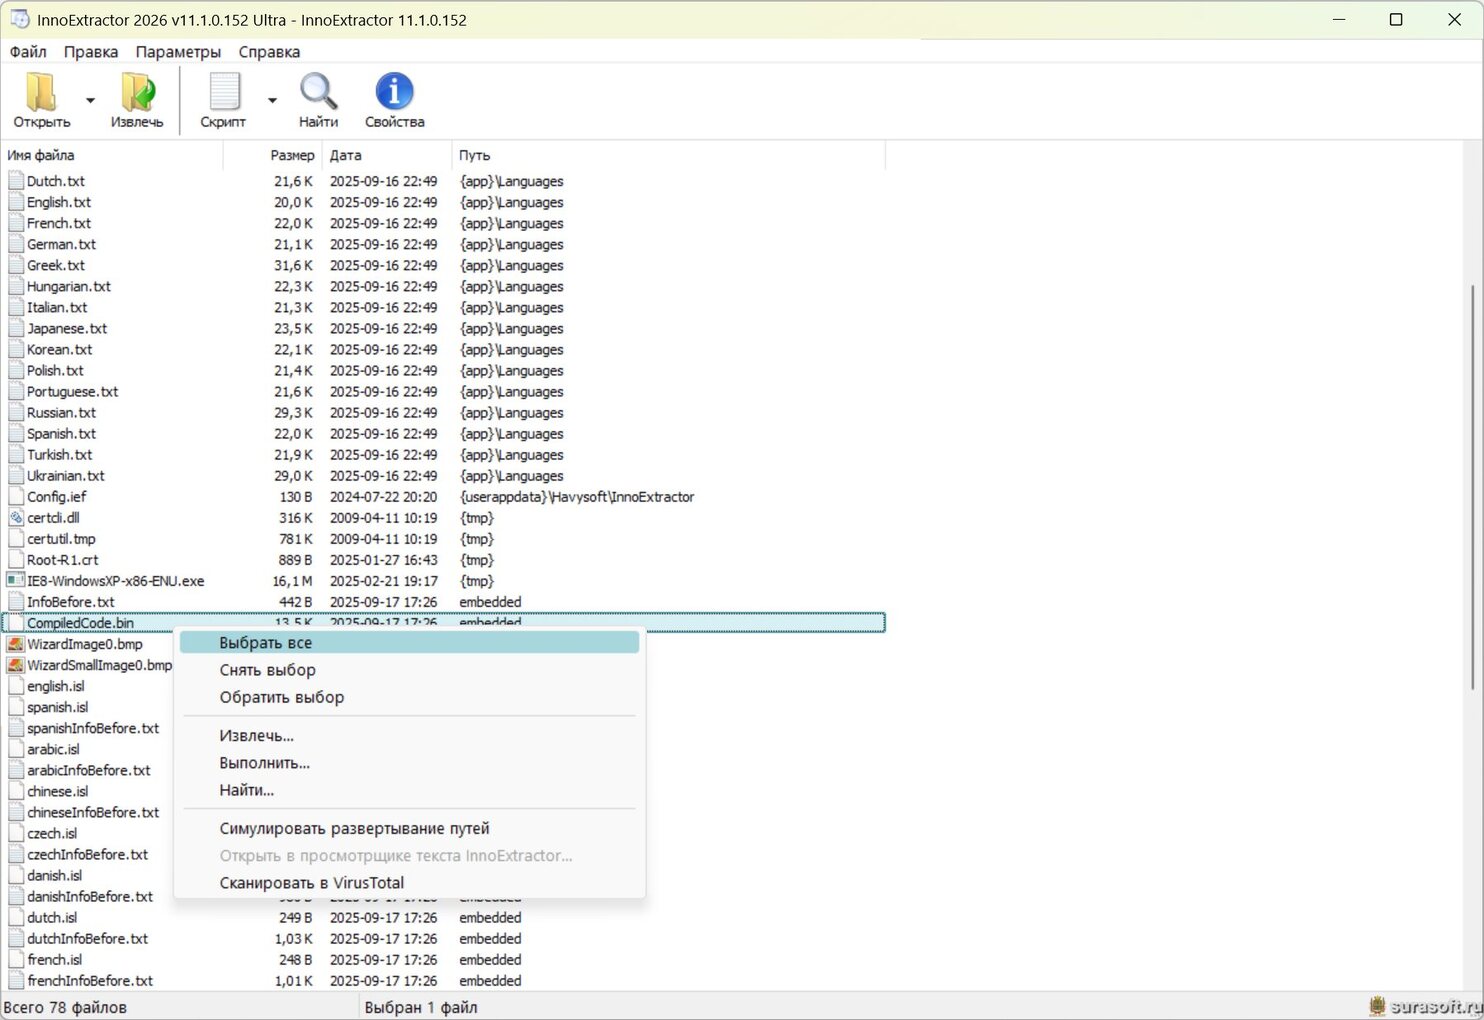This screenshot has width=1484, height=1020.
Task: Sort by the Имя файла column header
Action: point(112,155)
